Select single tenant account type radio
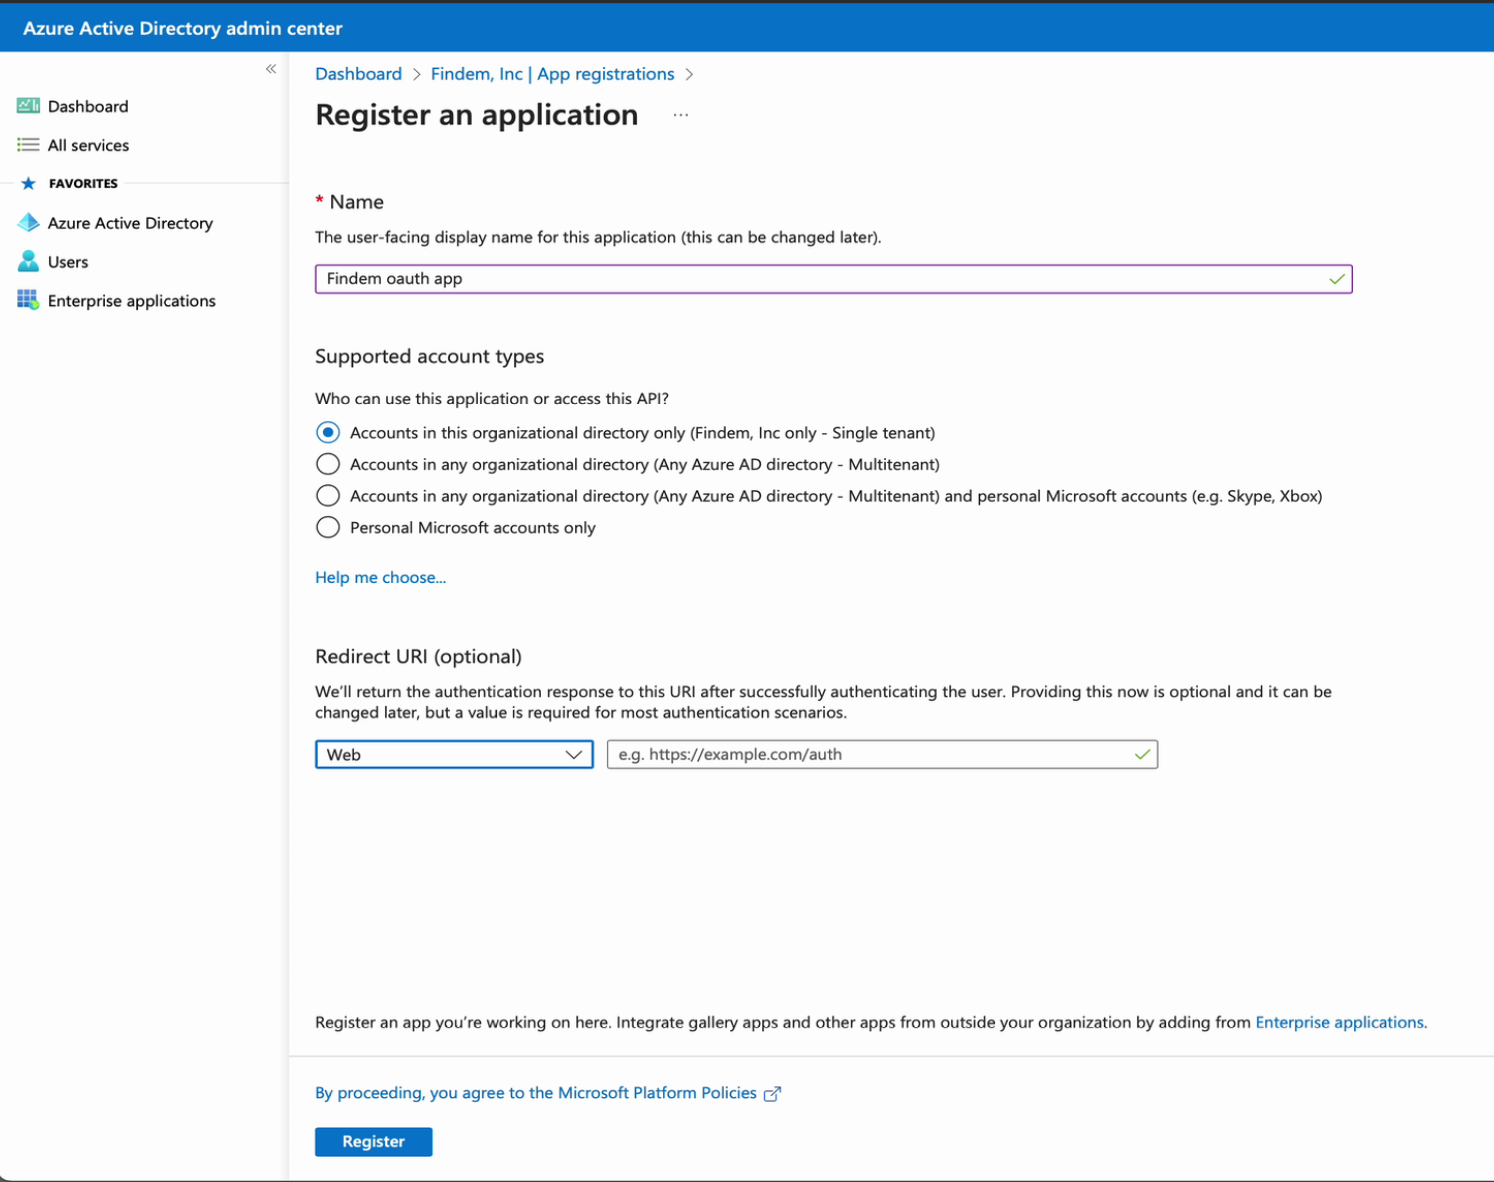 coord(328,433)
